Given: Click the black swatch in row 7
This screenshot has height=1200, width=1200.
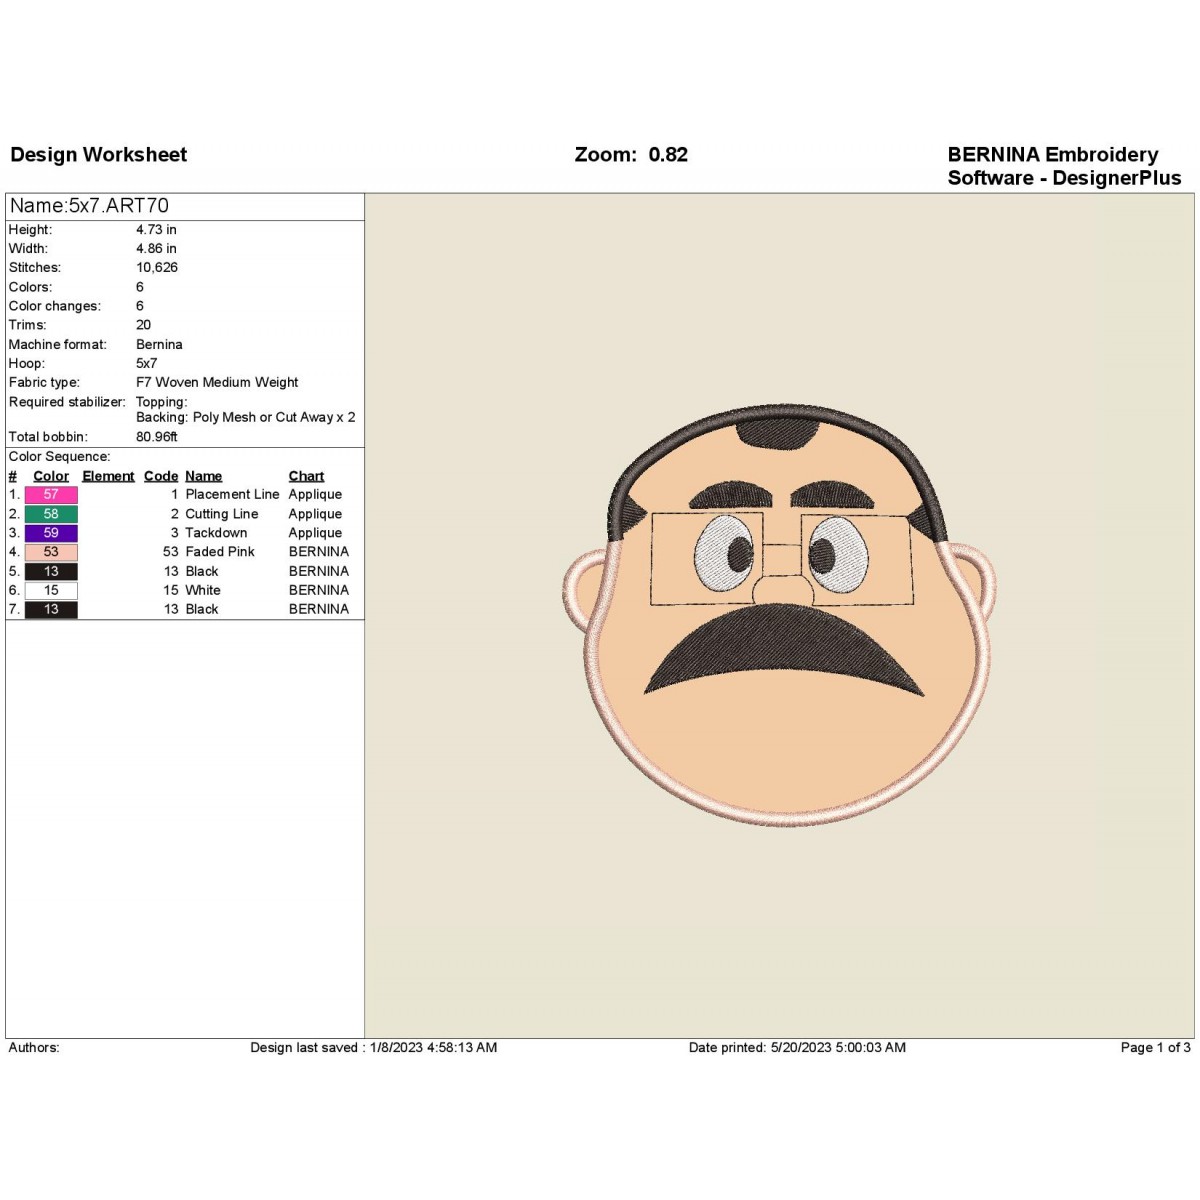Looking at the screenshot, I should pos(51,609).
